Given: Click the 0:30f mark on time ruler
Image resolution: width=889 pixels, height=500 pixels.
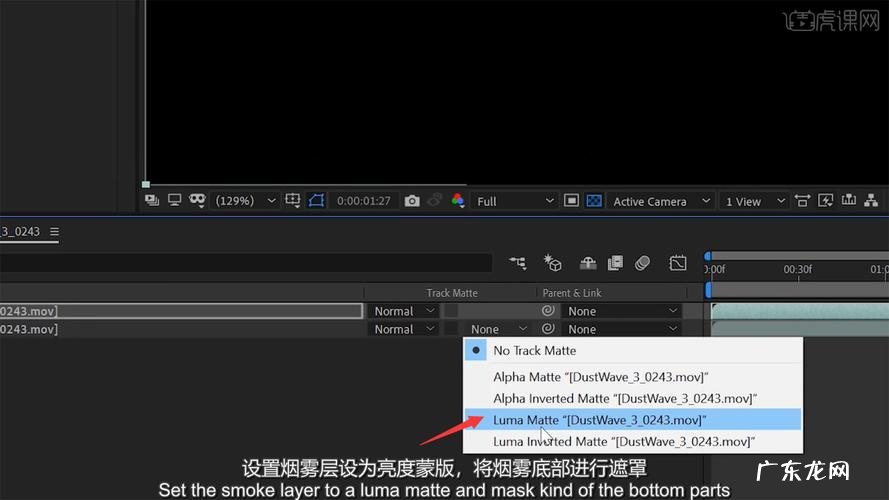Looking at the screenshot, I should click(x=797, y=270).
